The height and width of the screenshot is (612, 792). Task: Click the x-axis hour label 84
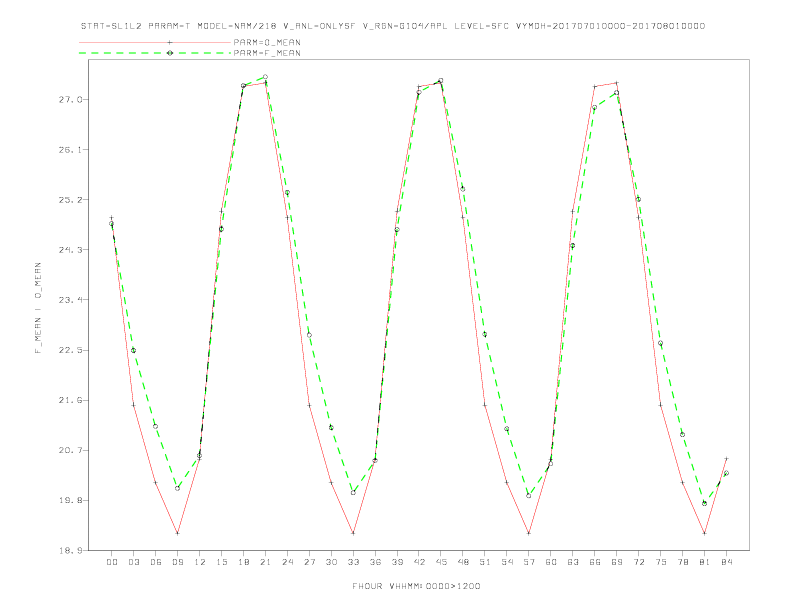726,562
